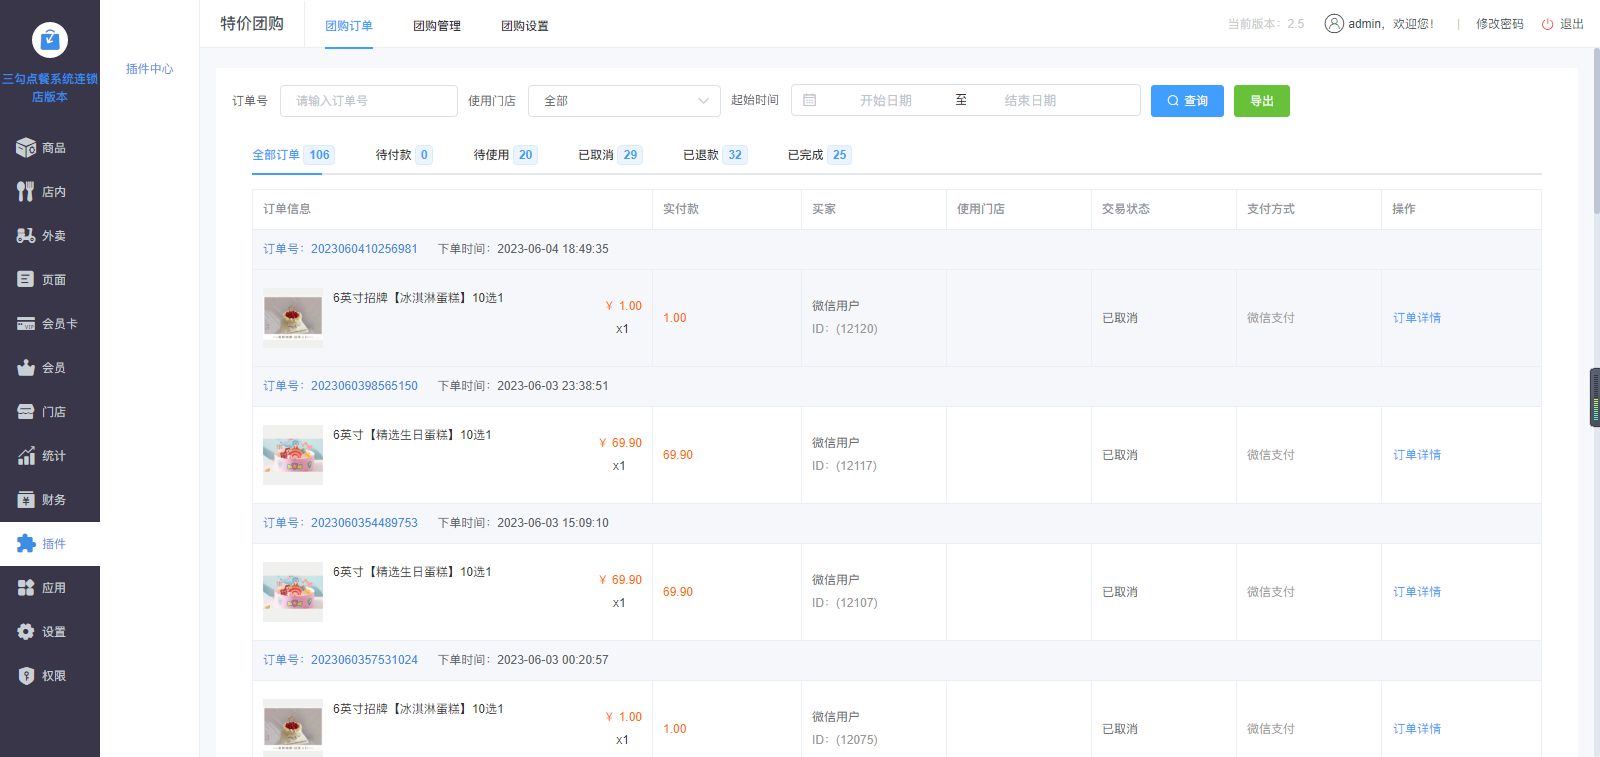
Task: Open 订单详情 for order 2023060398565150
Action: click(x=1417, y=455)
